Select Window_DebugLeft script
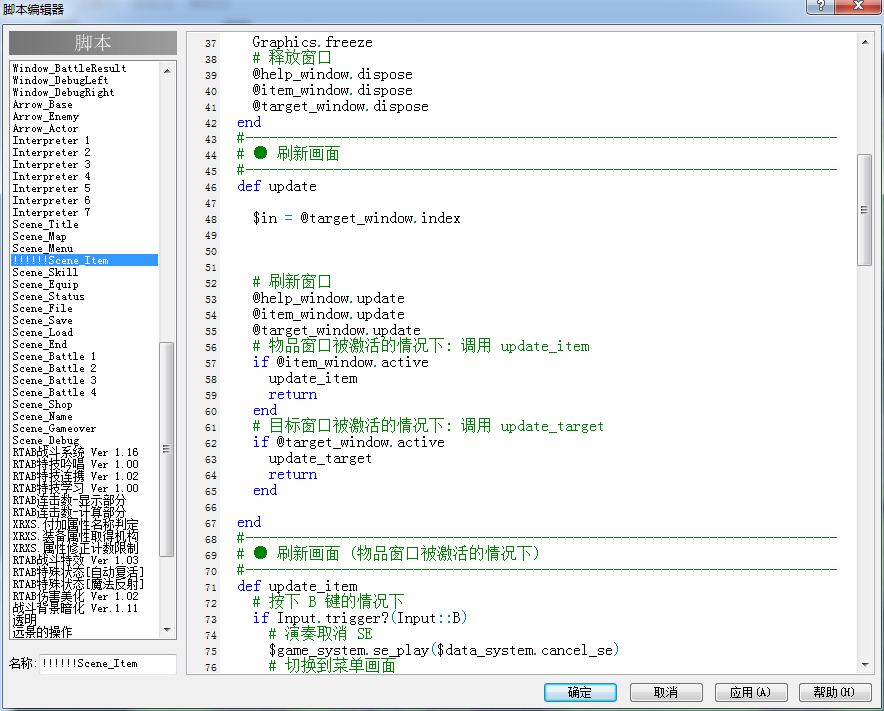The image size is (884, 711). coord(60,81)
